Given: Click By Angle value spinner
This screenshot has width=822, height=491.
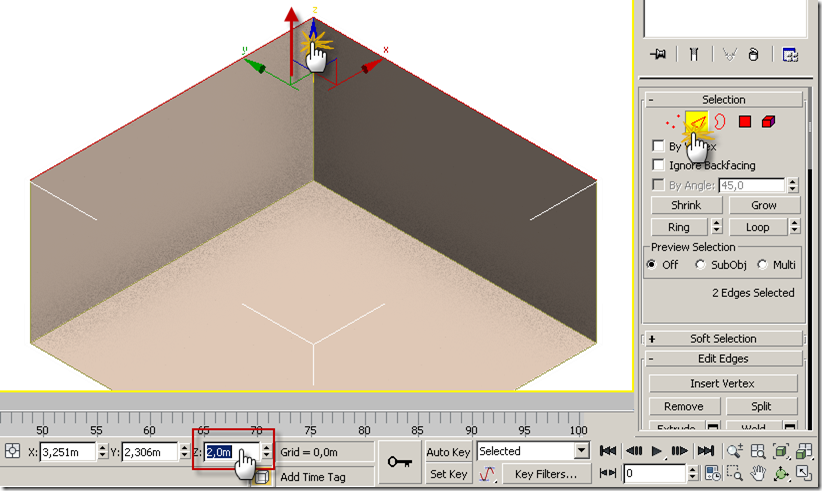Looking at the screenshot, I should pos(793,184).
